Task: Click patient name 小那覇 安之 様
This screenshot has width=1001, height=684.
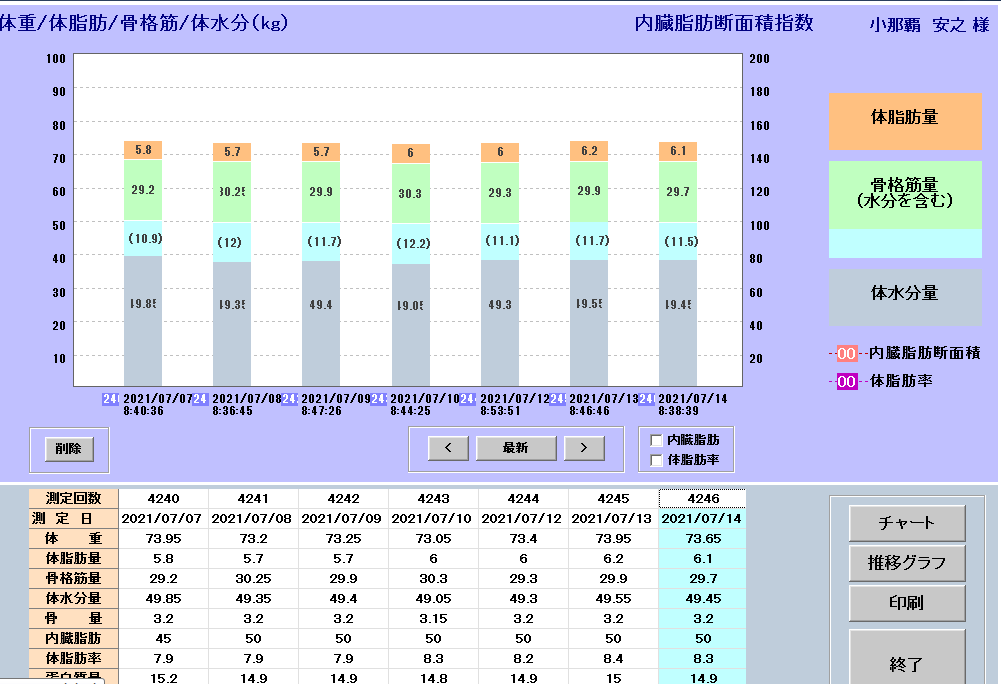Action: [x=929, y=24]
